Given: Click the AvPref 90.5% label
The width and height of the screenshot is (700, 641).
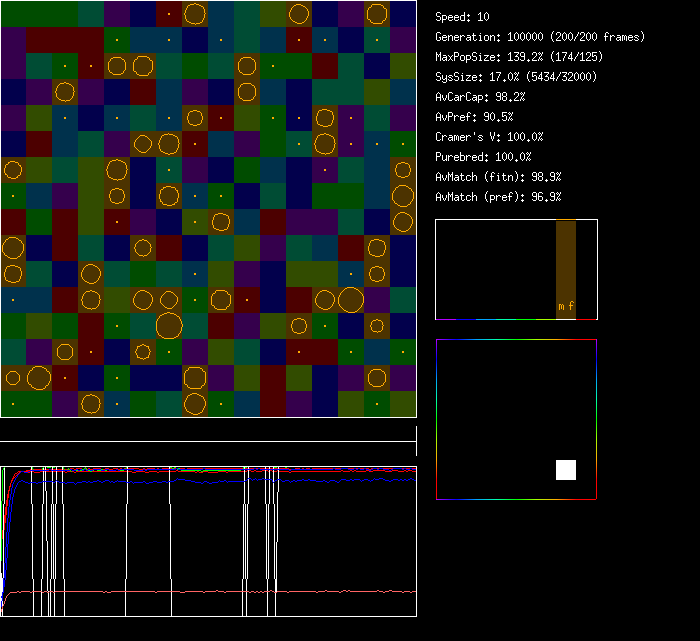Looking at the screenshot, I should [475, 117].
